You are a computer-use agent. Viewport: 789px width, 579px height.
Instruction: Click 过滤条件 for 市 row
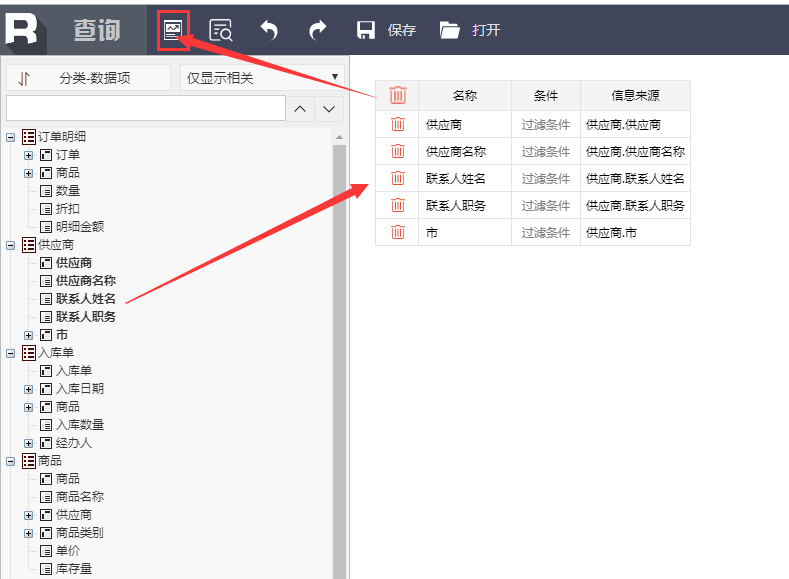pyautogui.click(x=546, y=233)
